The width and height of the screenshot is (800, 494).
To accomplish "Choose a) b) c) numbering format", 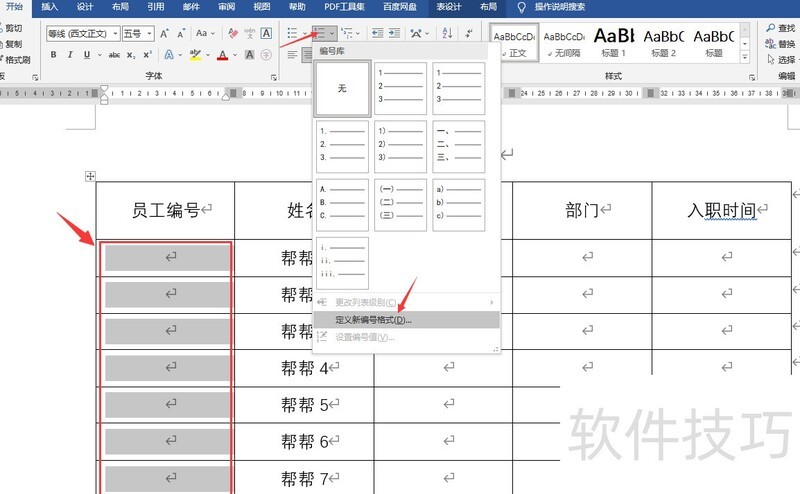I will pos(459,205).
